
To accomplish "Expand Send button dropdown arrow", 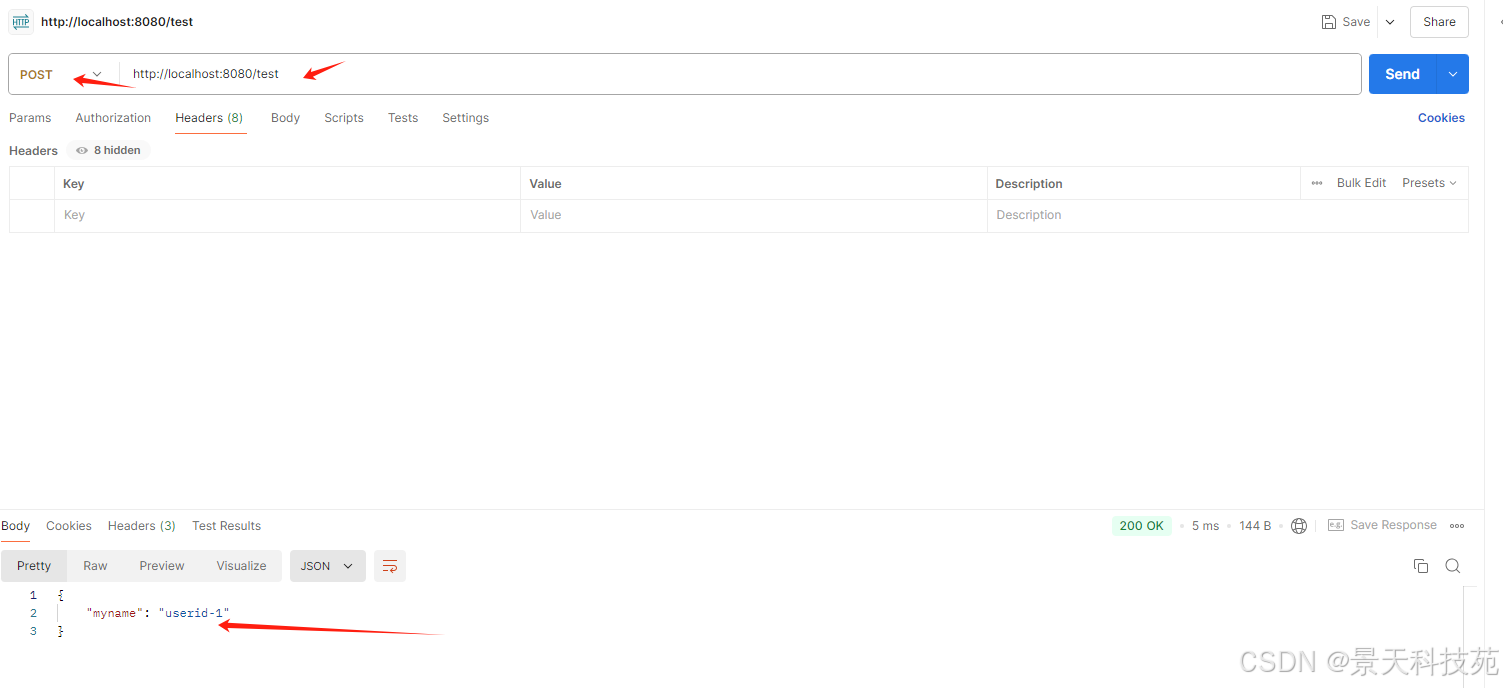I will pyautogui.click(x=1453, y=74).
